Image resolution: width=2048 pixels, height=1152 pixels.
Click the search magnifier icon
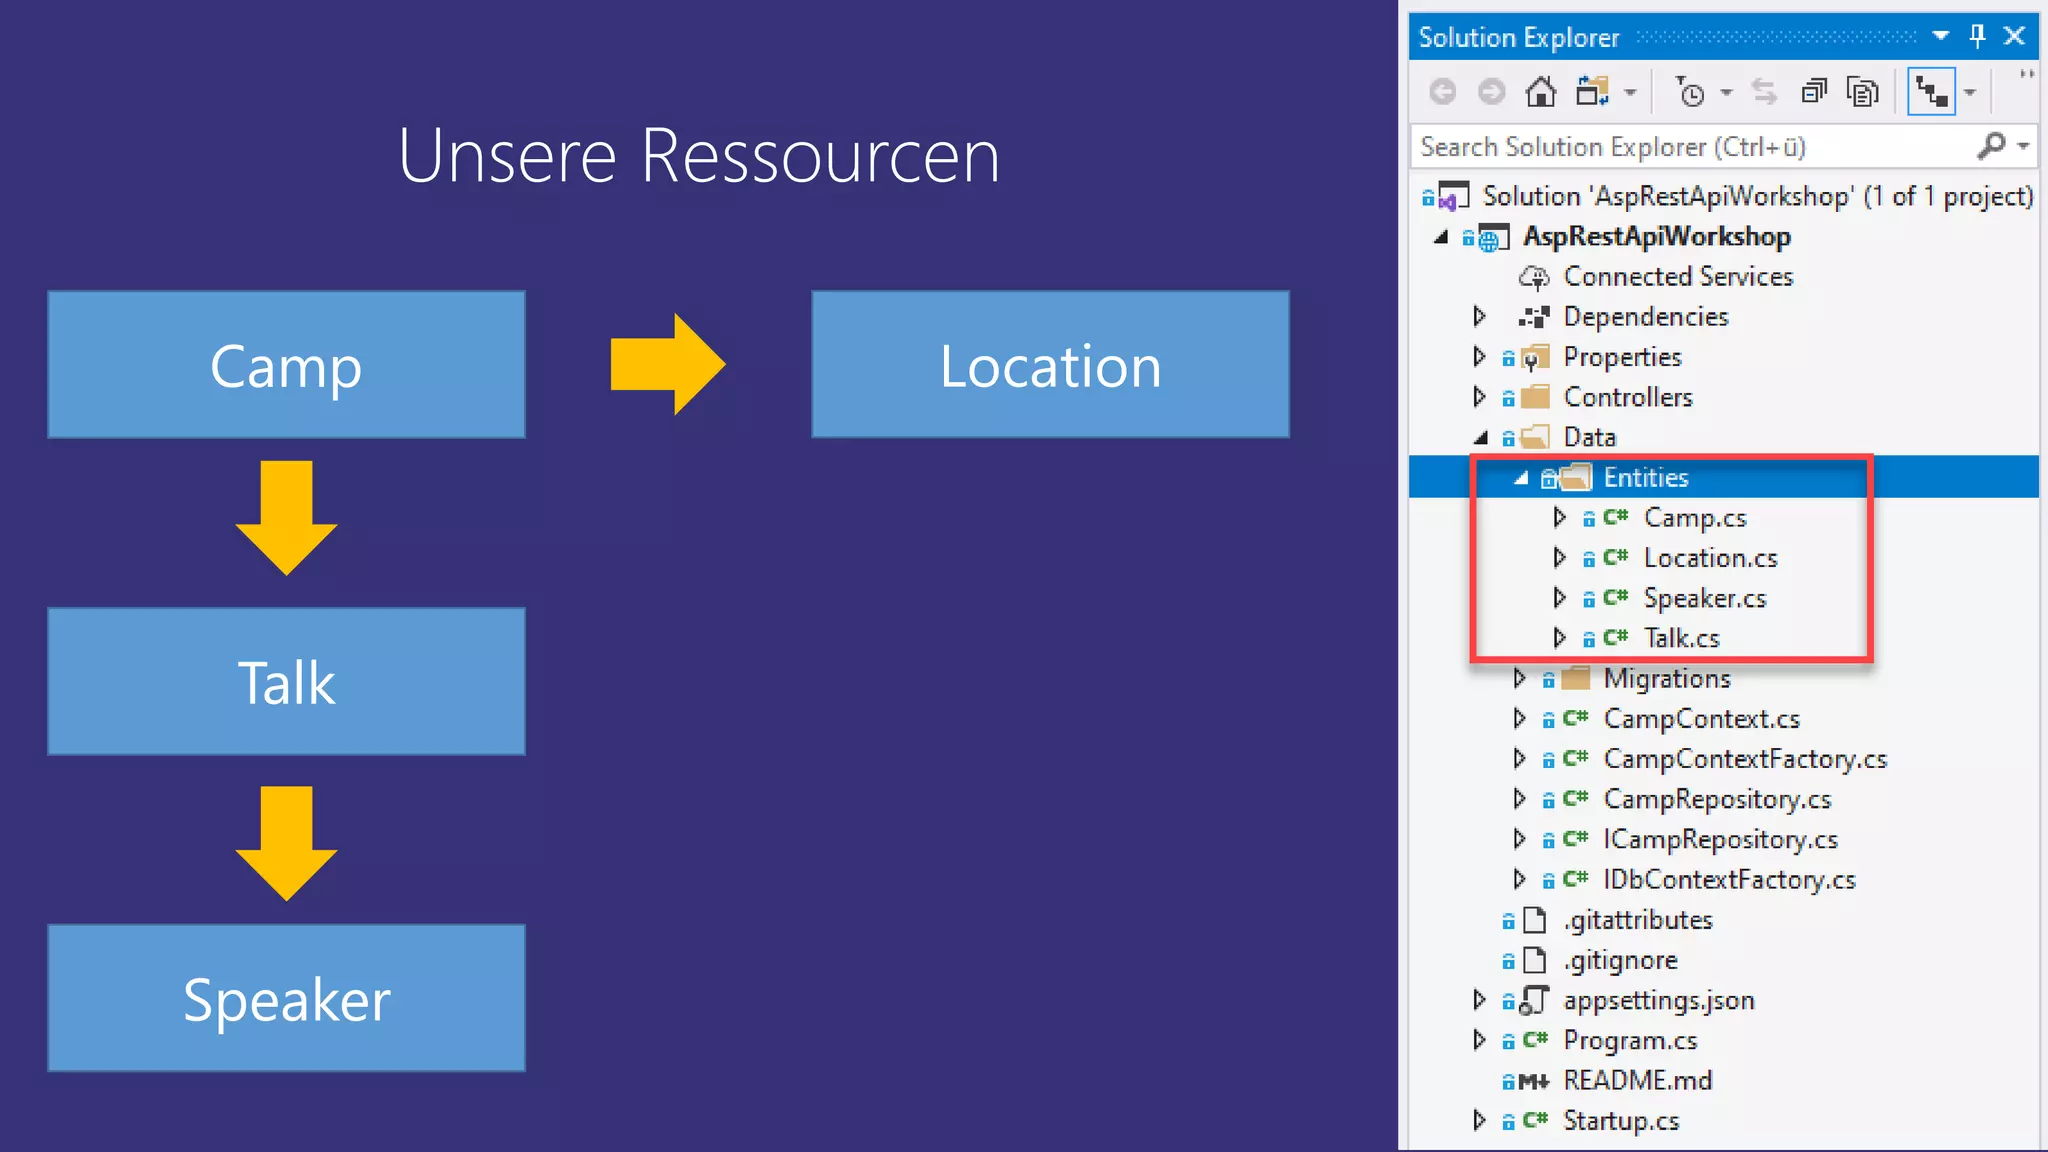tap(1991, 146)
